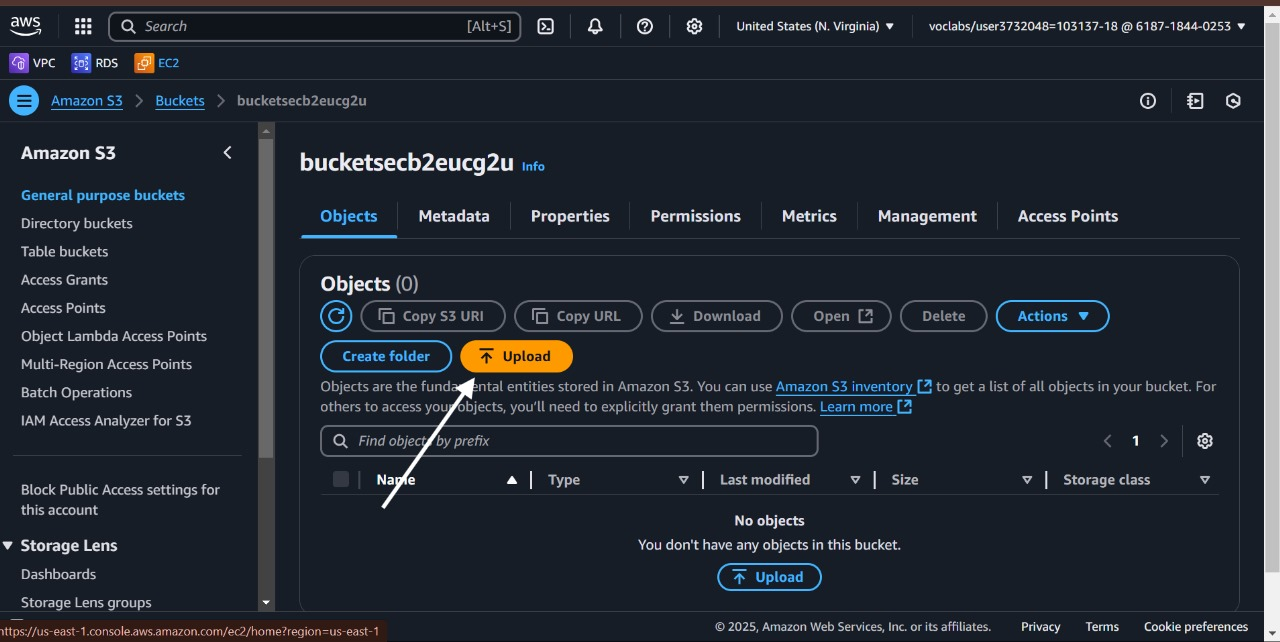The image size is (1280, 642).
Task: Click the settings gear in top bar
Action: click(694, 26)
